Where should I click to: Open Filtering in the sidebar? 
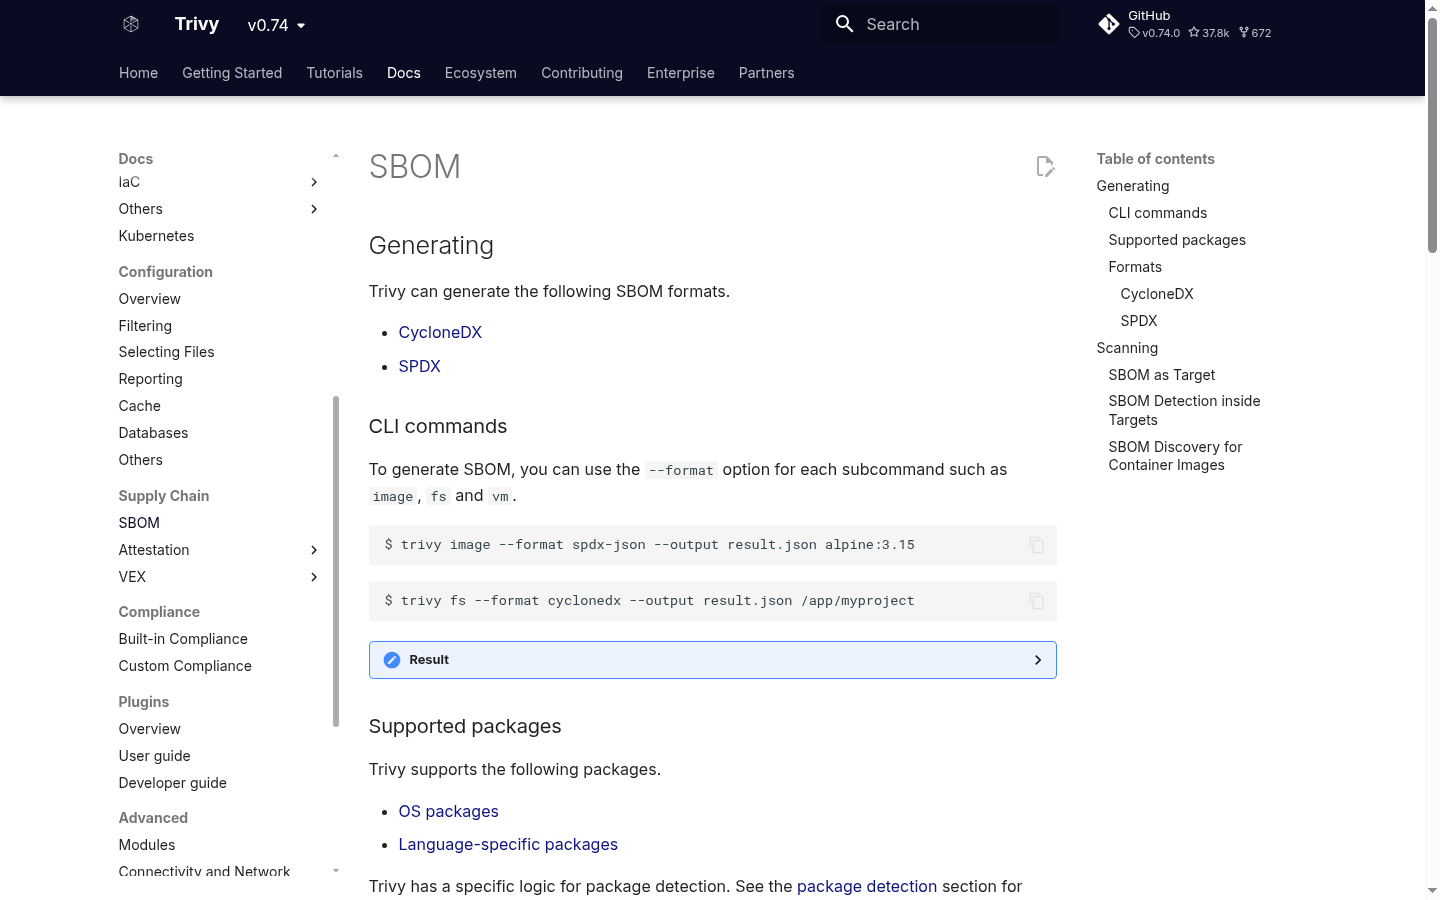click(x=145, y=326)
